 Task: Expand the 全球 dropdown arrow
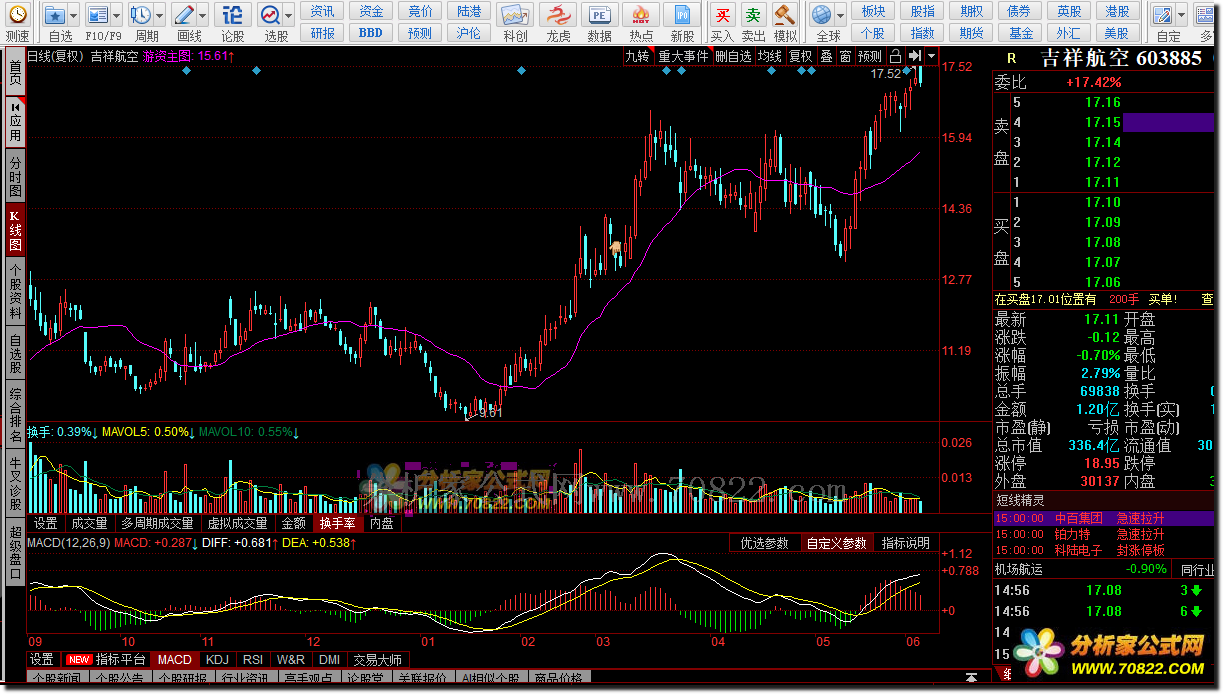point(841,16)
